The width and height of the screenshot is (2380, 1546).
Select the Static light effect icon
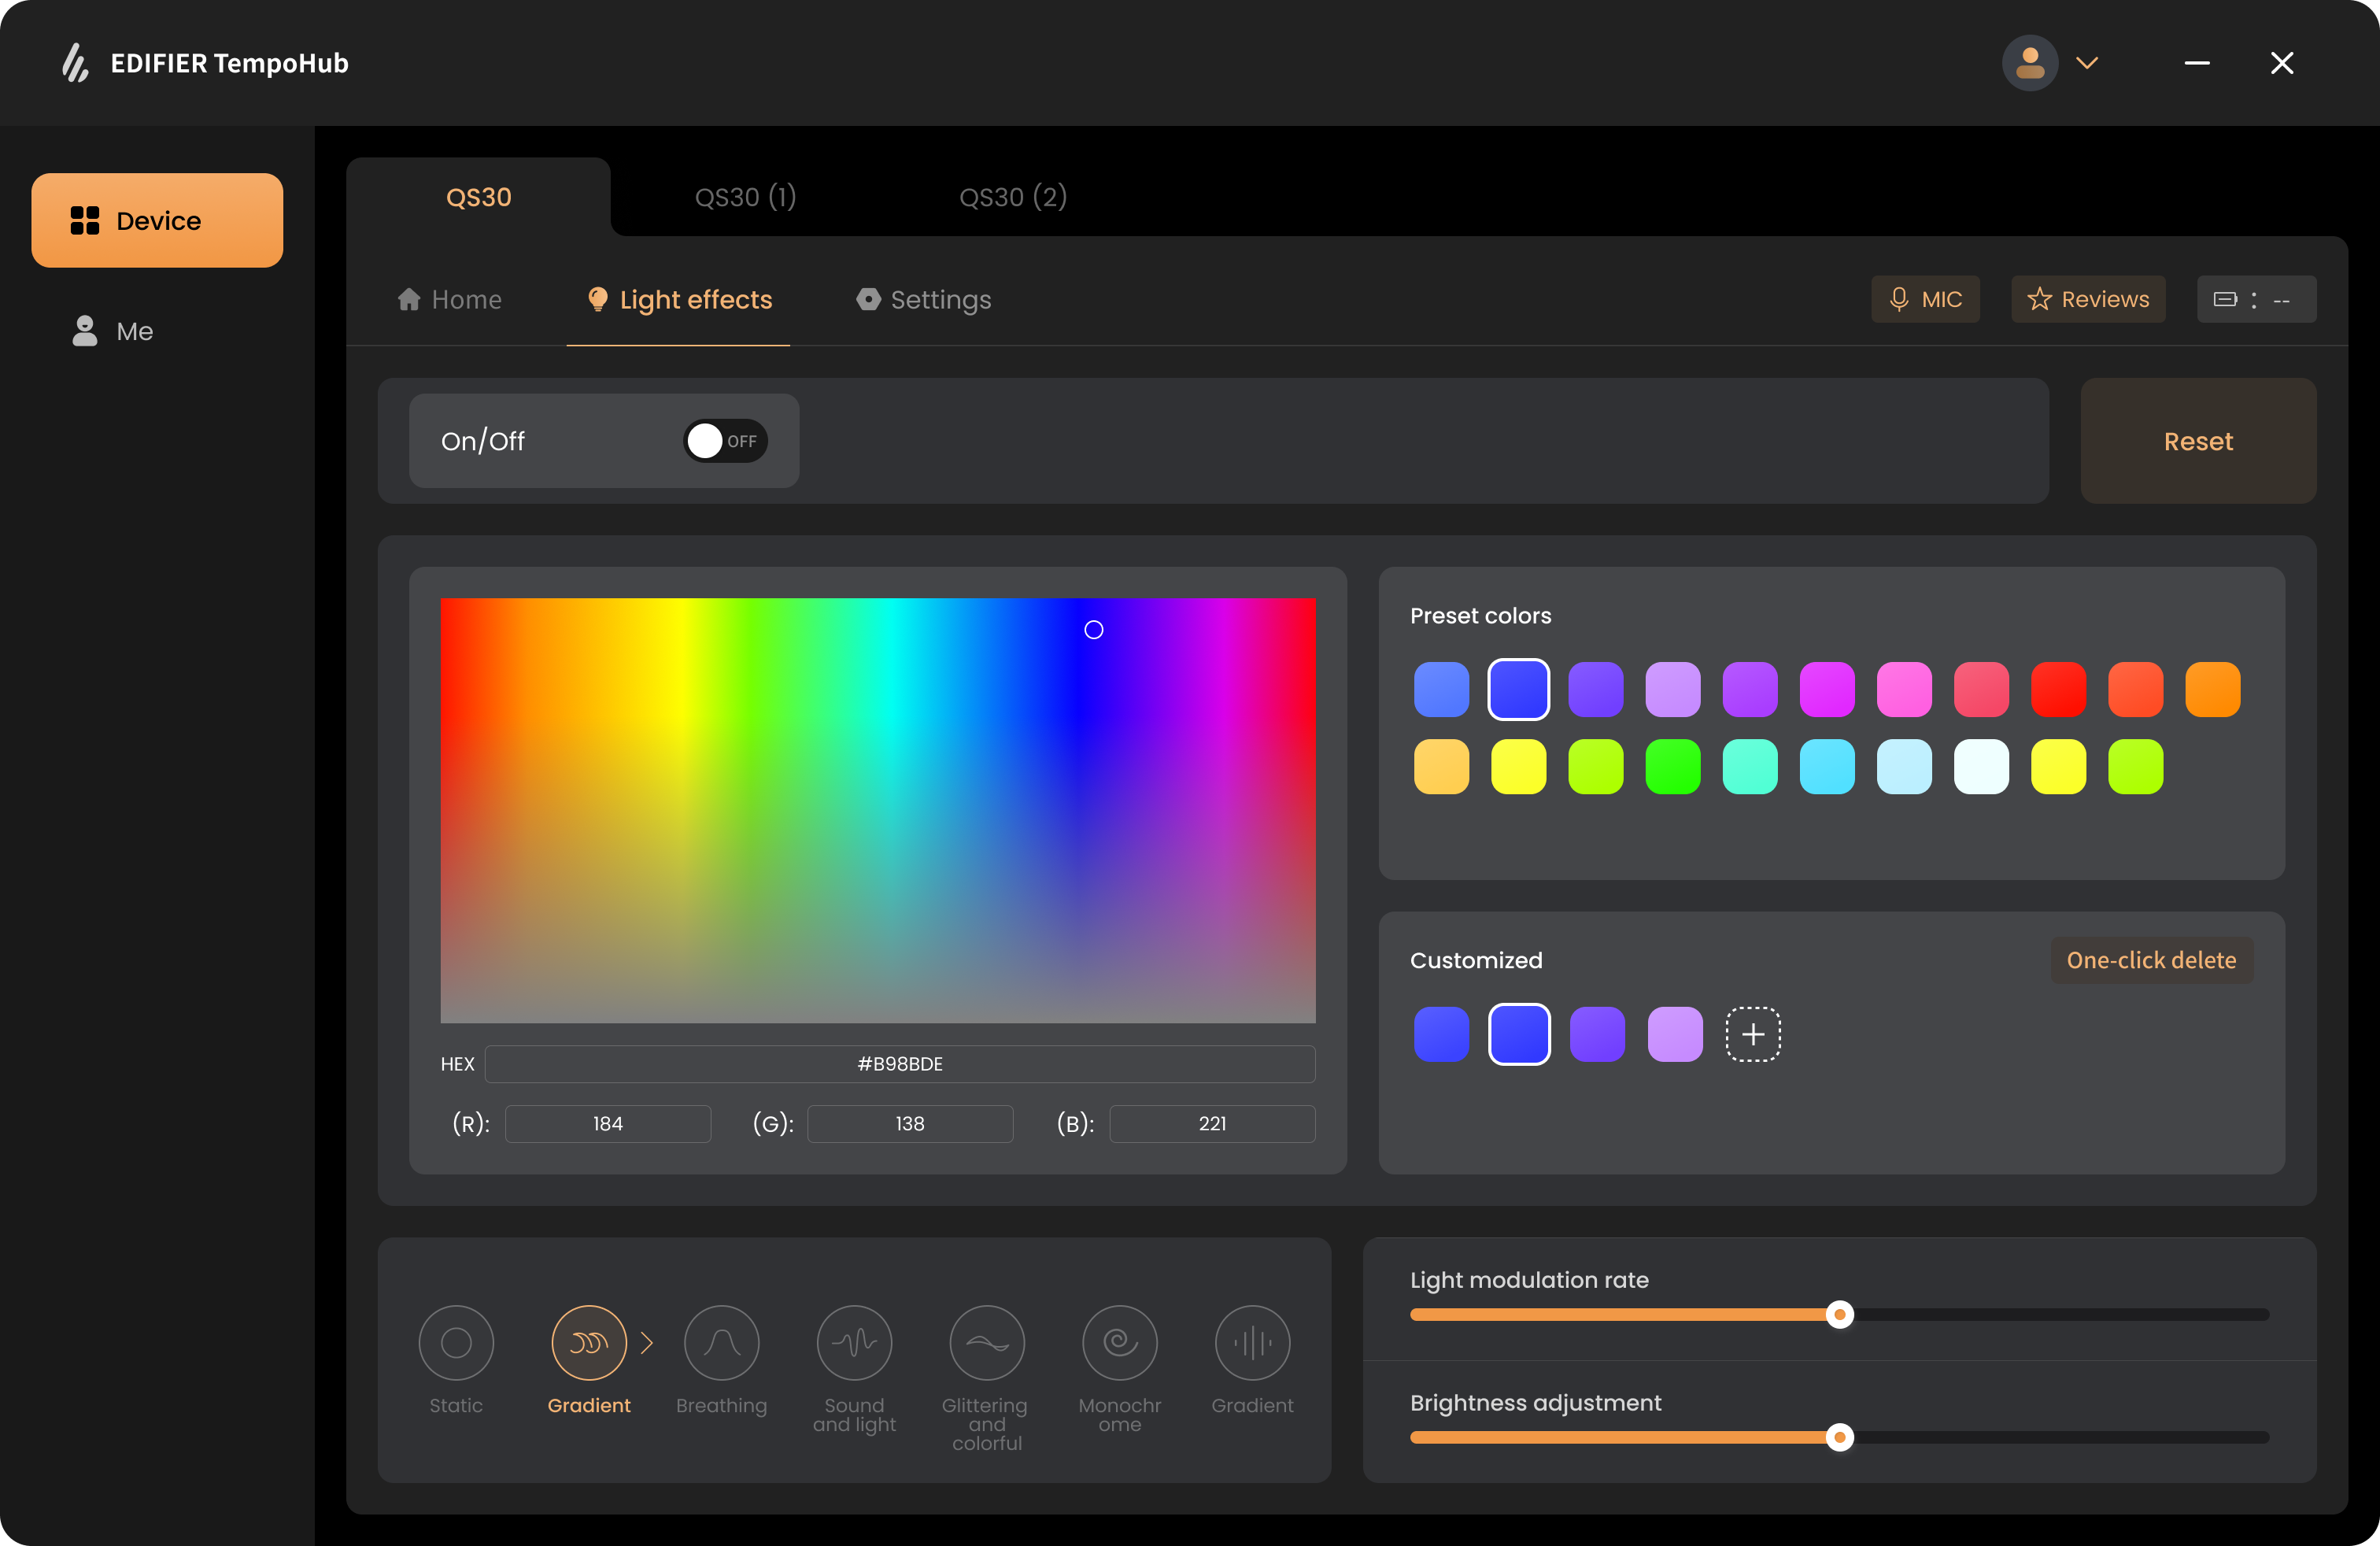(456, 1343)
